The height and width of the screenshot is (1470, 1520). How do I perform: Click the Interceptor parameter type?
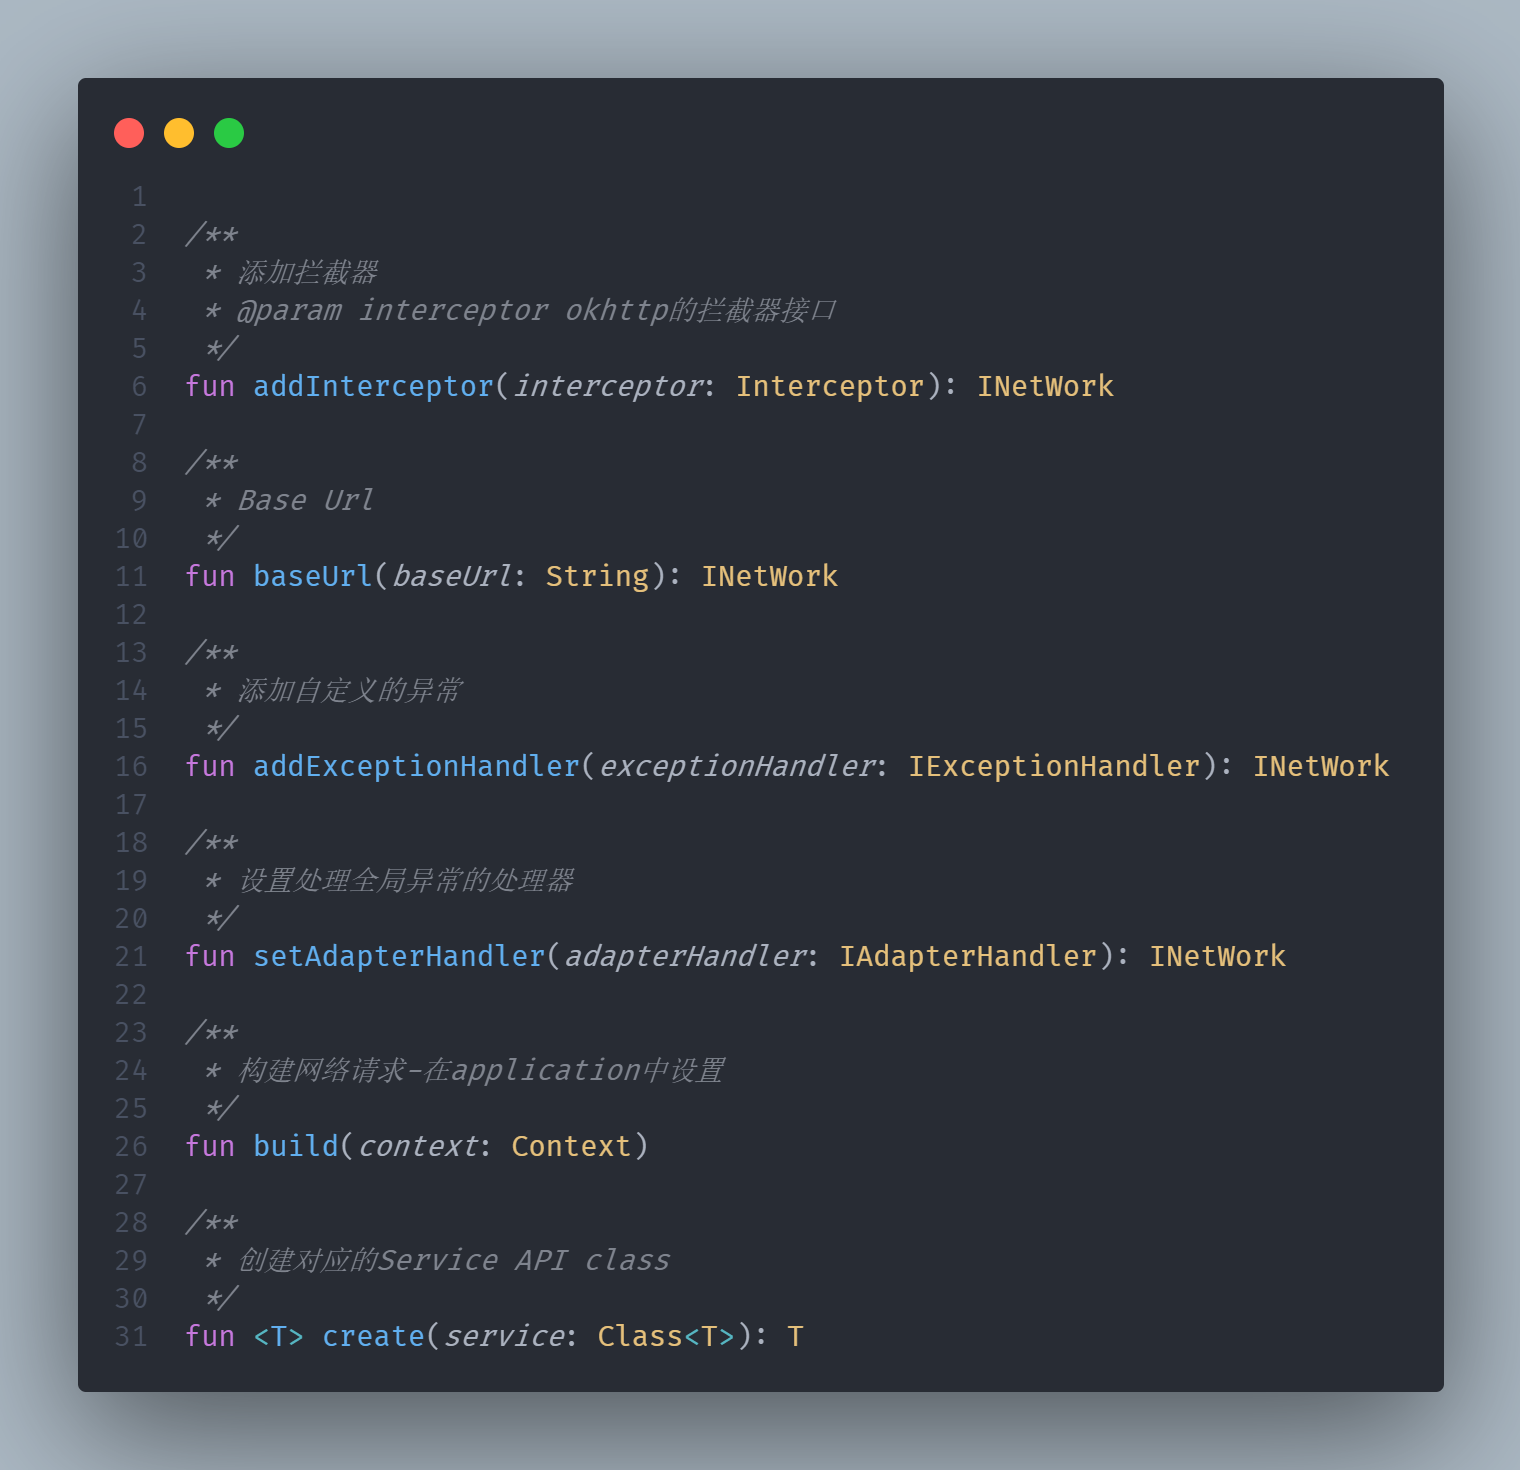click(x=830, y=386)
